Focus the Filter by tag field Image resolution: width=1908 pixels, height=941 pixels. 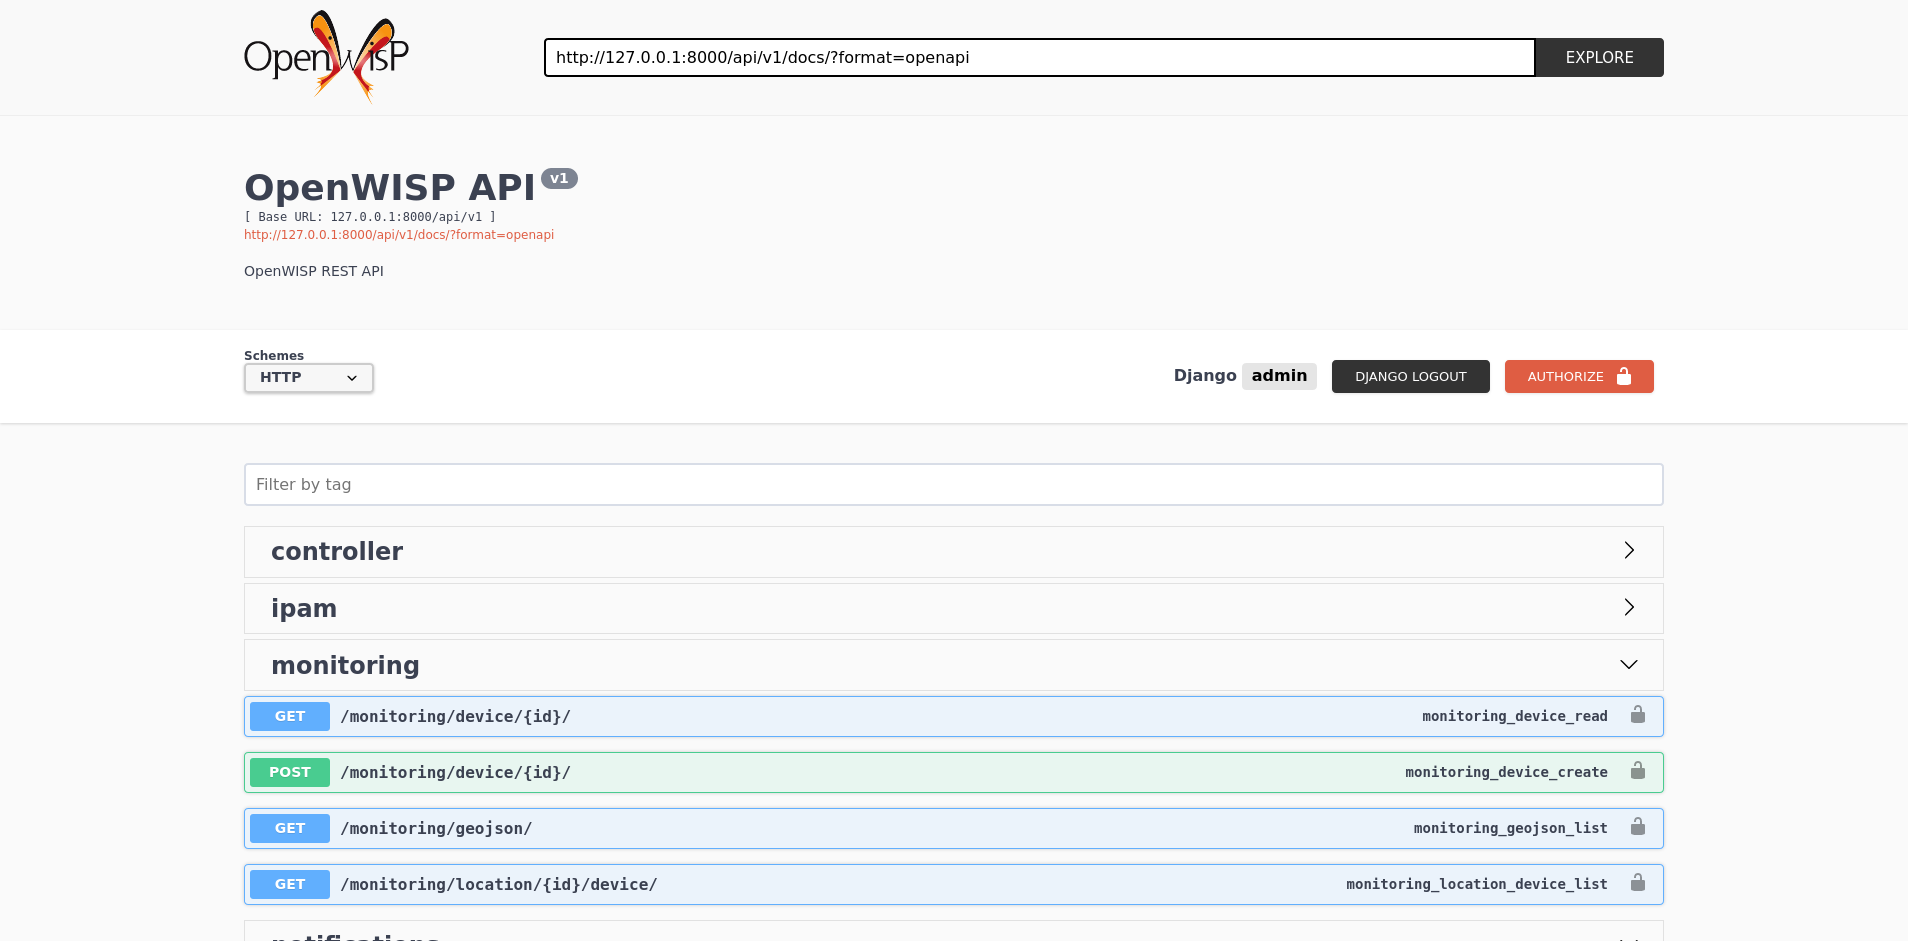pyautogui.click(x=953, y=485)
